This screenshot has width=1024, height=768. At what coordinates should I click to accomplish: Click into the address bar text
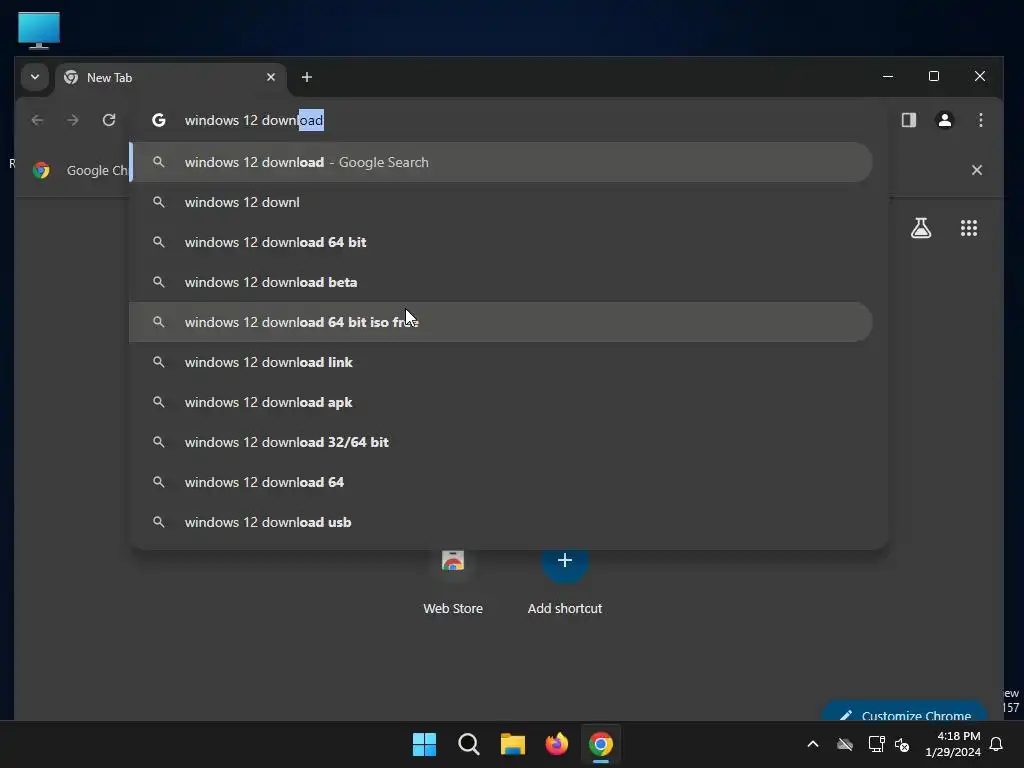pyautogui.click(x=254, y=120)
